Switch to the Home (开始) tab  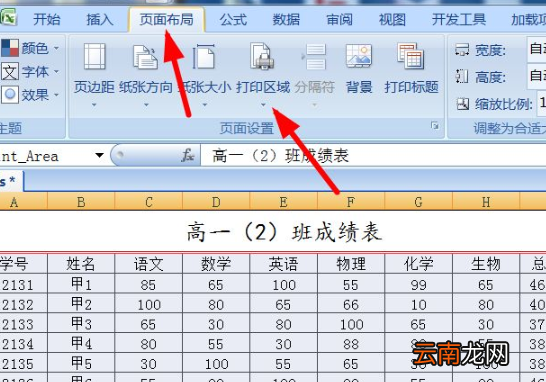tap(47, 20)
